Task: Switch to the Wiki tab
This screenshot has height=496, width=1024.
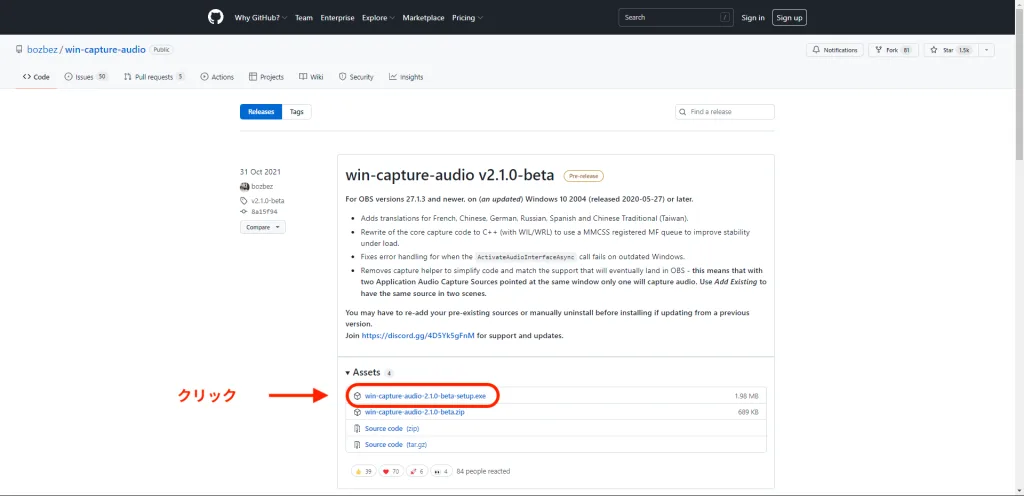Action: click(x=311, y=77)
